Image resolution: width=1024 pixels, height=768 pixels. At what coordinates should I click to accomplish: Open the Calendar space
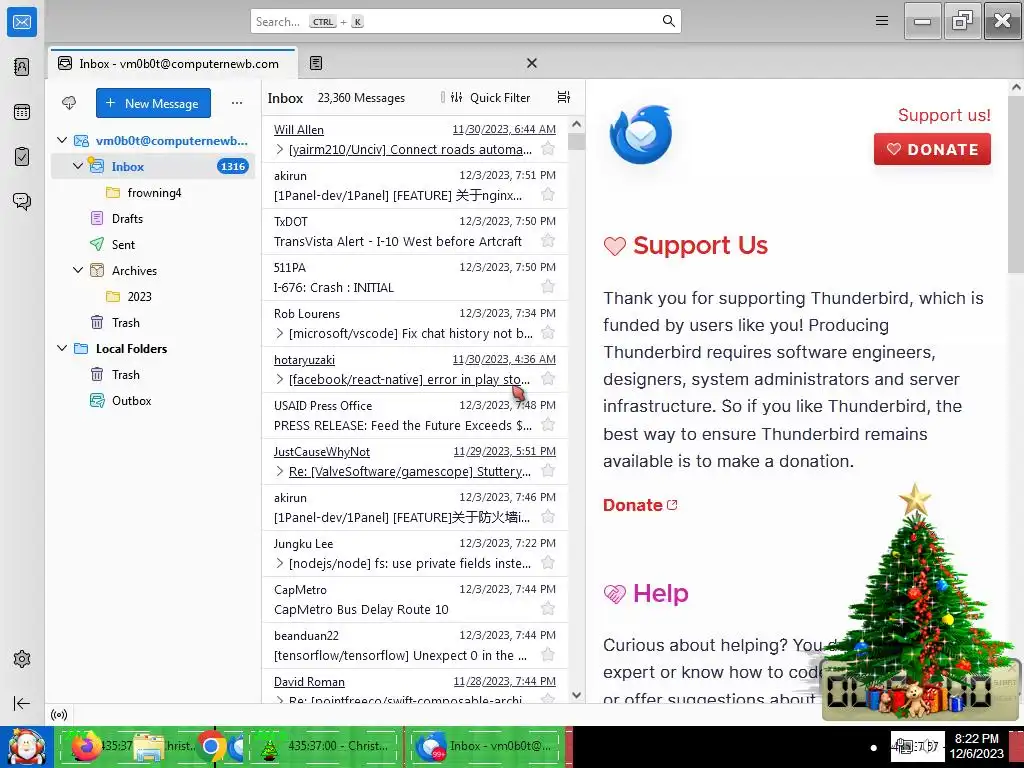[x=22, y=112]
